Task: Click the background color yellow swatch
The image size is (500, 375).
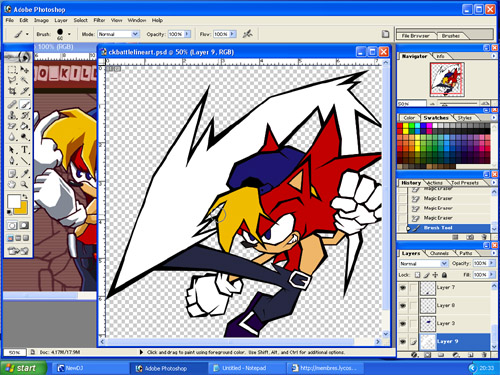Action: (x=23, y=208)
